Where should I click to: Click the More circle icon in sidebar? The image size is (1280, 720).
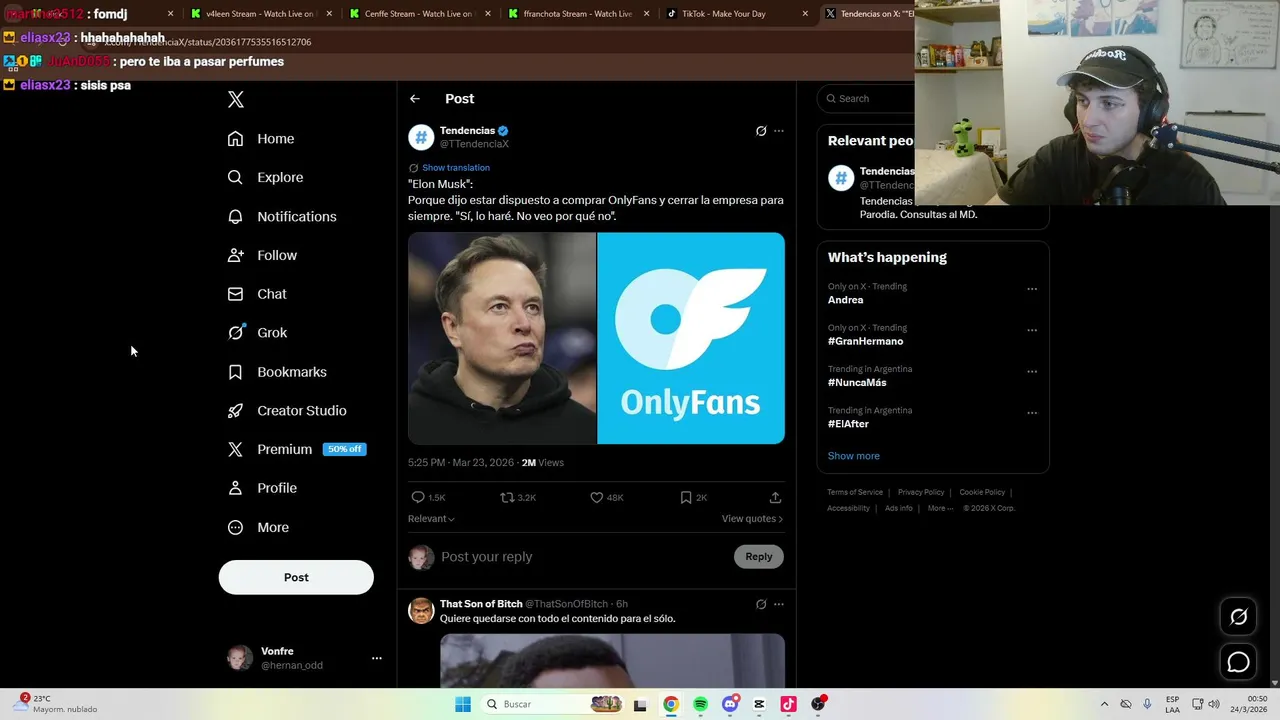click(x=235, y=527)
